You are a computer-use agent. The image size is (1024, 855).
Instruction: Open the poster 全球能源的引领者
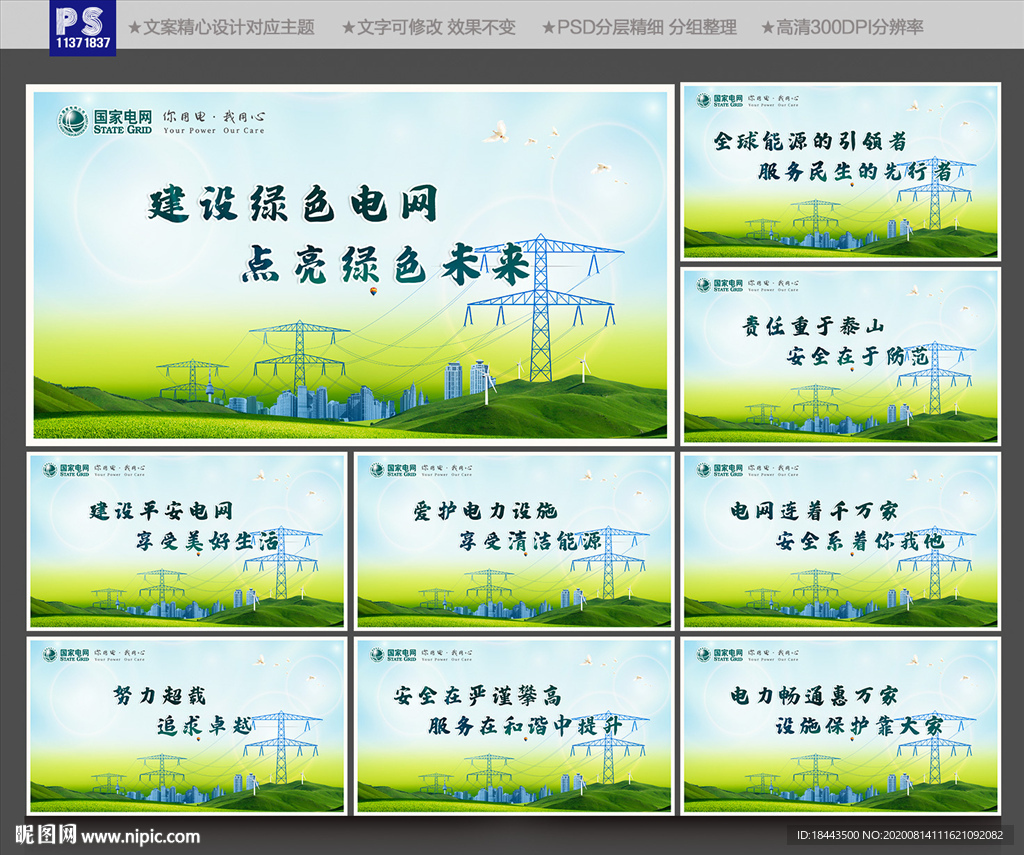pyautogui.click(x=840, y=171)
